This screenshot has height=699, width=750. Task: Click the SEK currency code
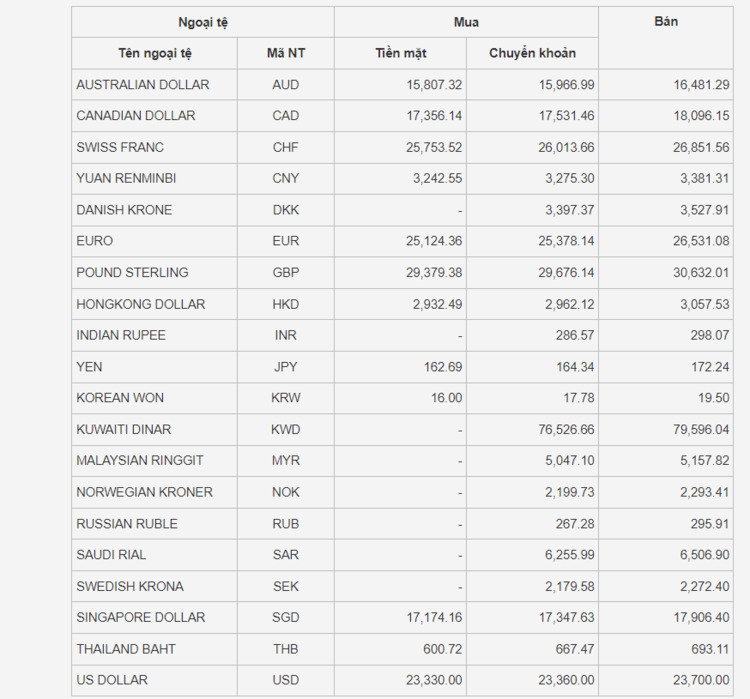point(286,587)
